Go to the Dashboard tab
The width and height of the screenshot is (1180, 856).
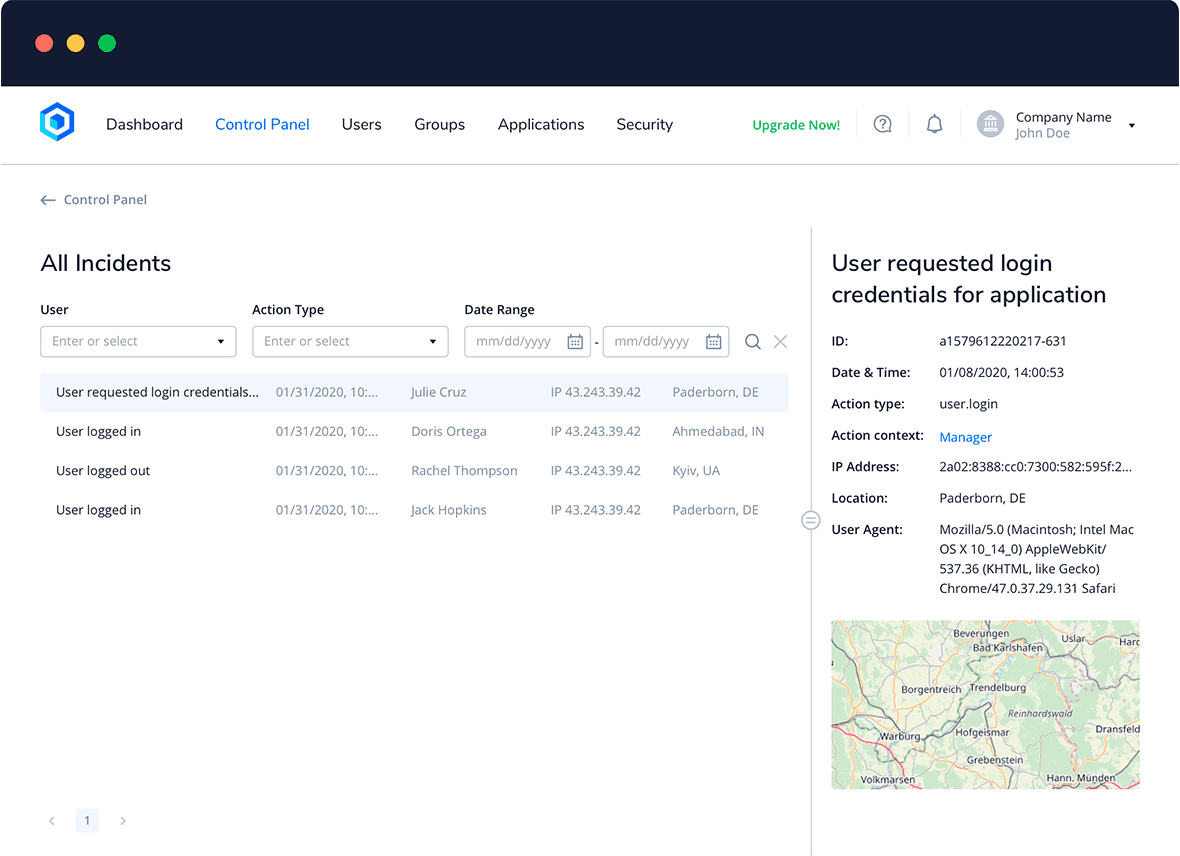(144, 124)
